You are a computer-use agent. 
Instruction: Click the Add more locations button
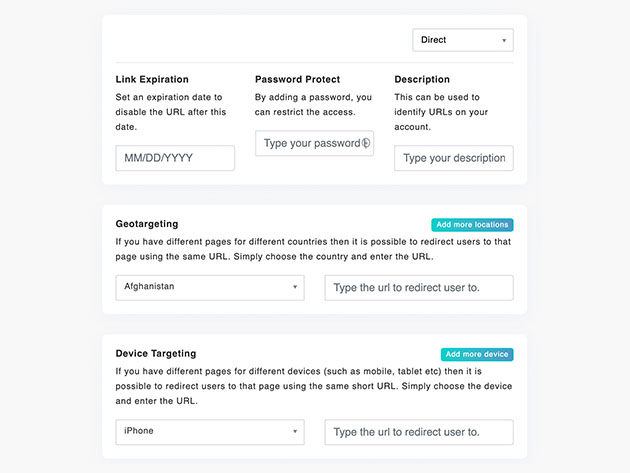click(472, 225)
